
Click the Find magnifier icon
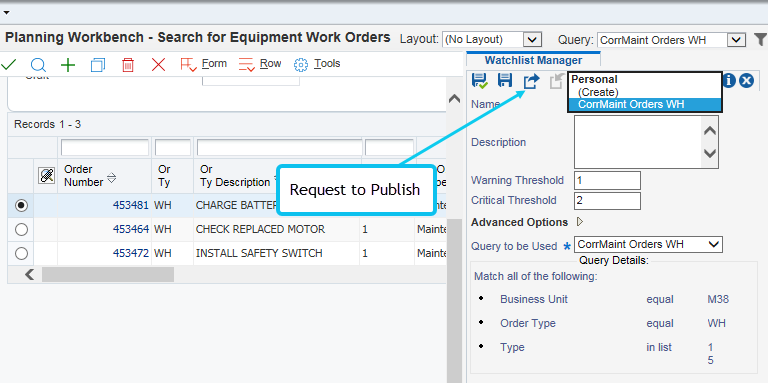coord(38,65)
